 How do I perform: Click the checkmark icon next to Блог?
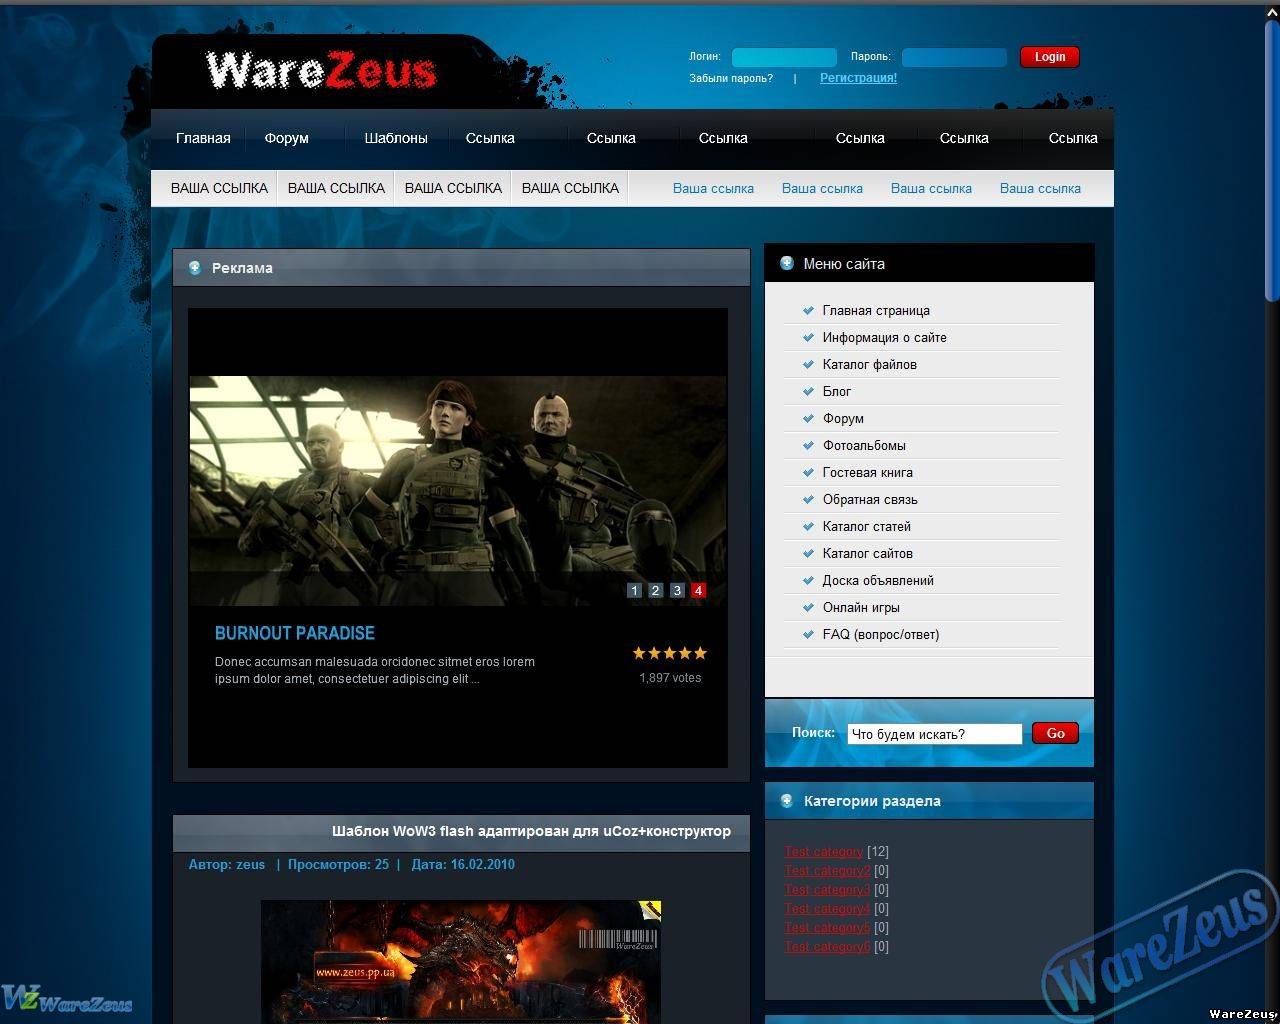pyautogui.click(x=808, y=391)
